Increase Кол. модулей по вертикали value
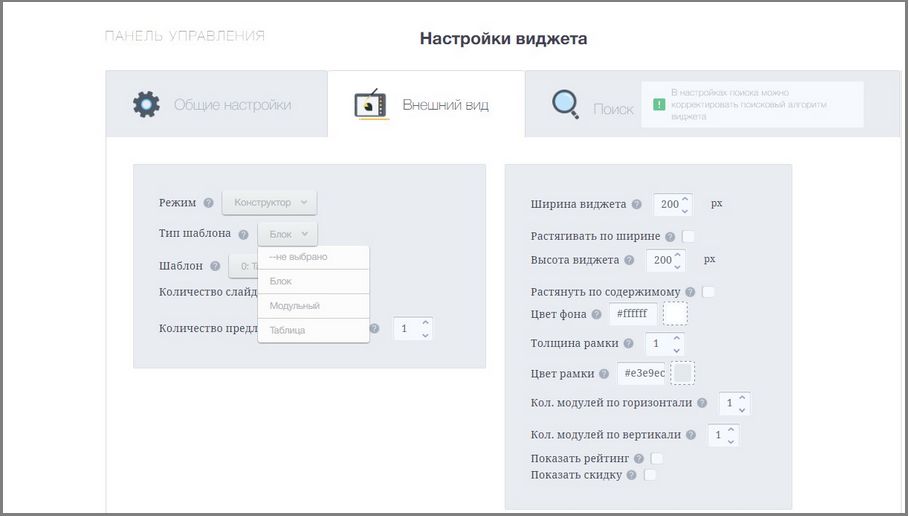Screen dimensions: 909x516 click(x=731, y=430)
